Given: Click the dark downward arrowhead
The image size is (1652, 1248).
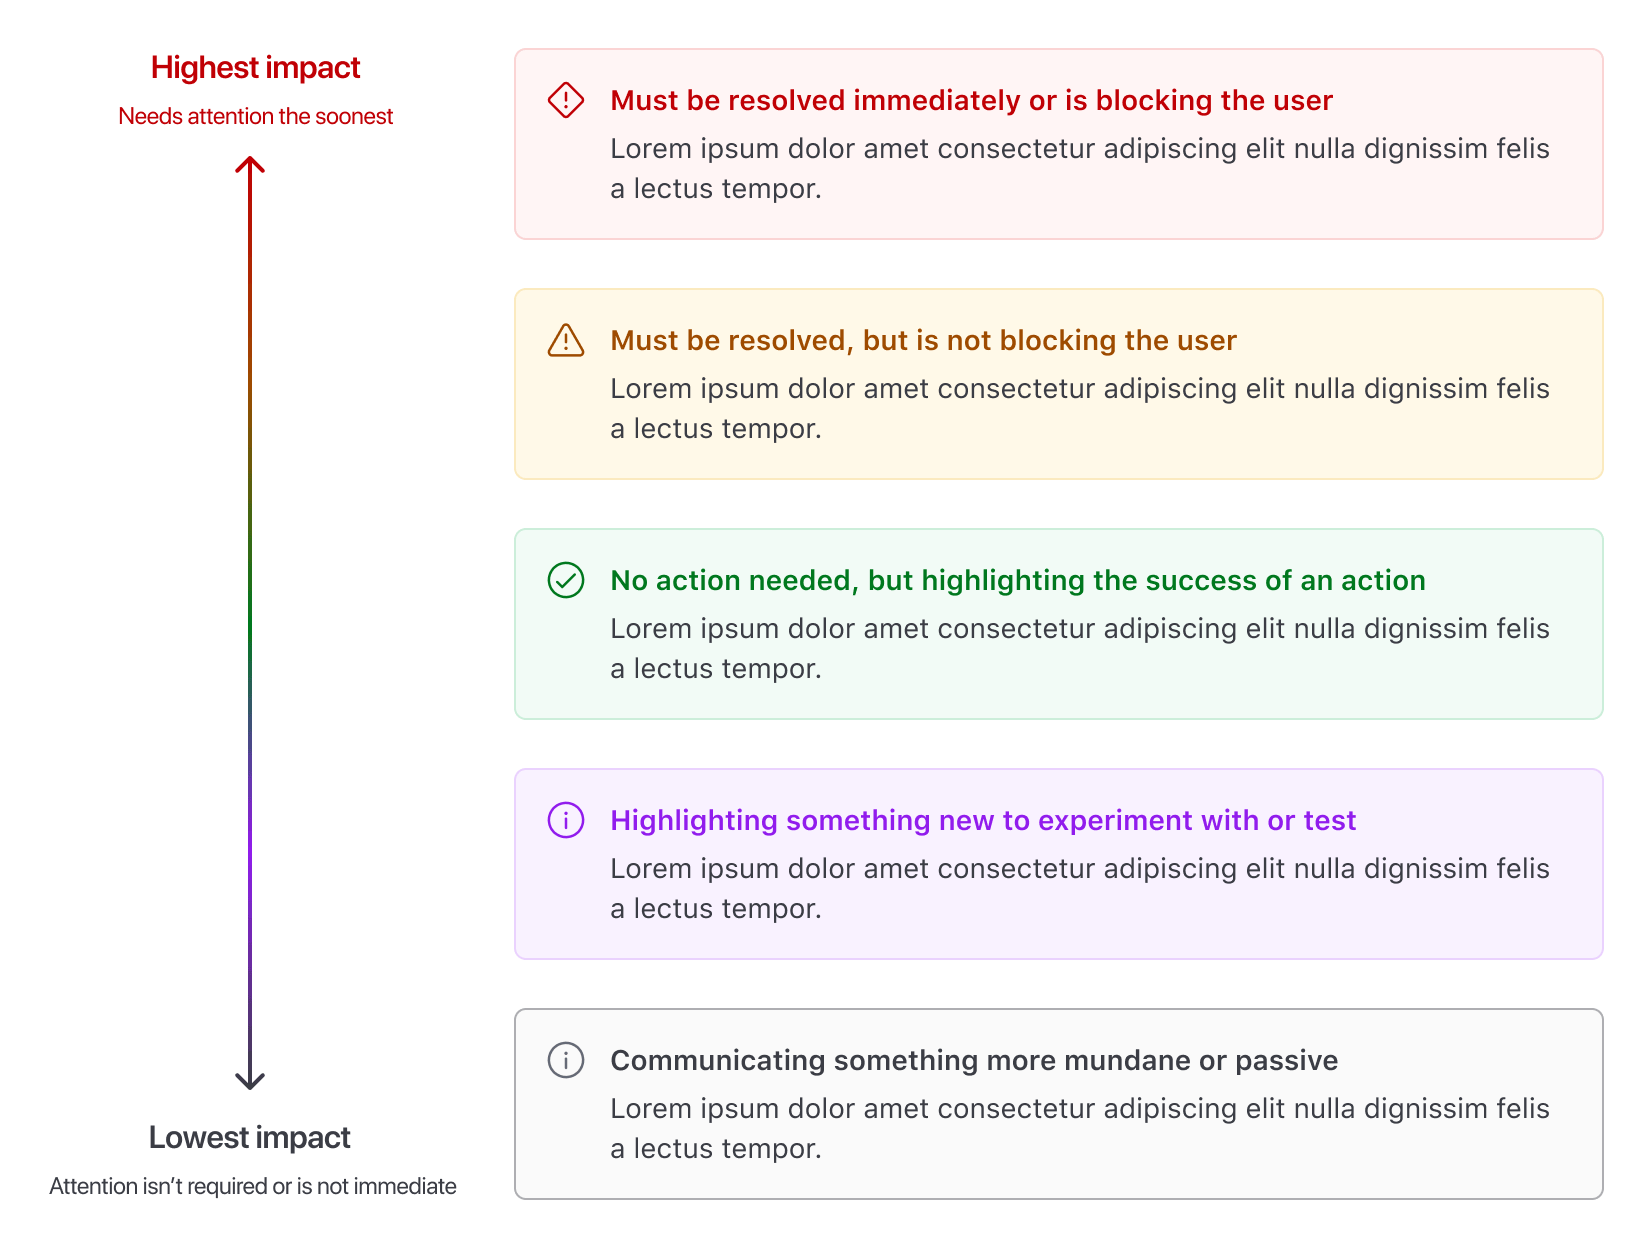Looking at the screenshot, I should pos(250,1081).
